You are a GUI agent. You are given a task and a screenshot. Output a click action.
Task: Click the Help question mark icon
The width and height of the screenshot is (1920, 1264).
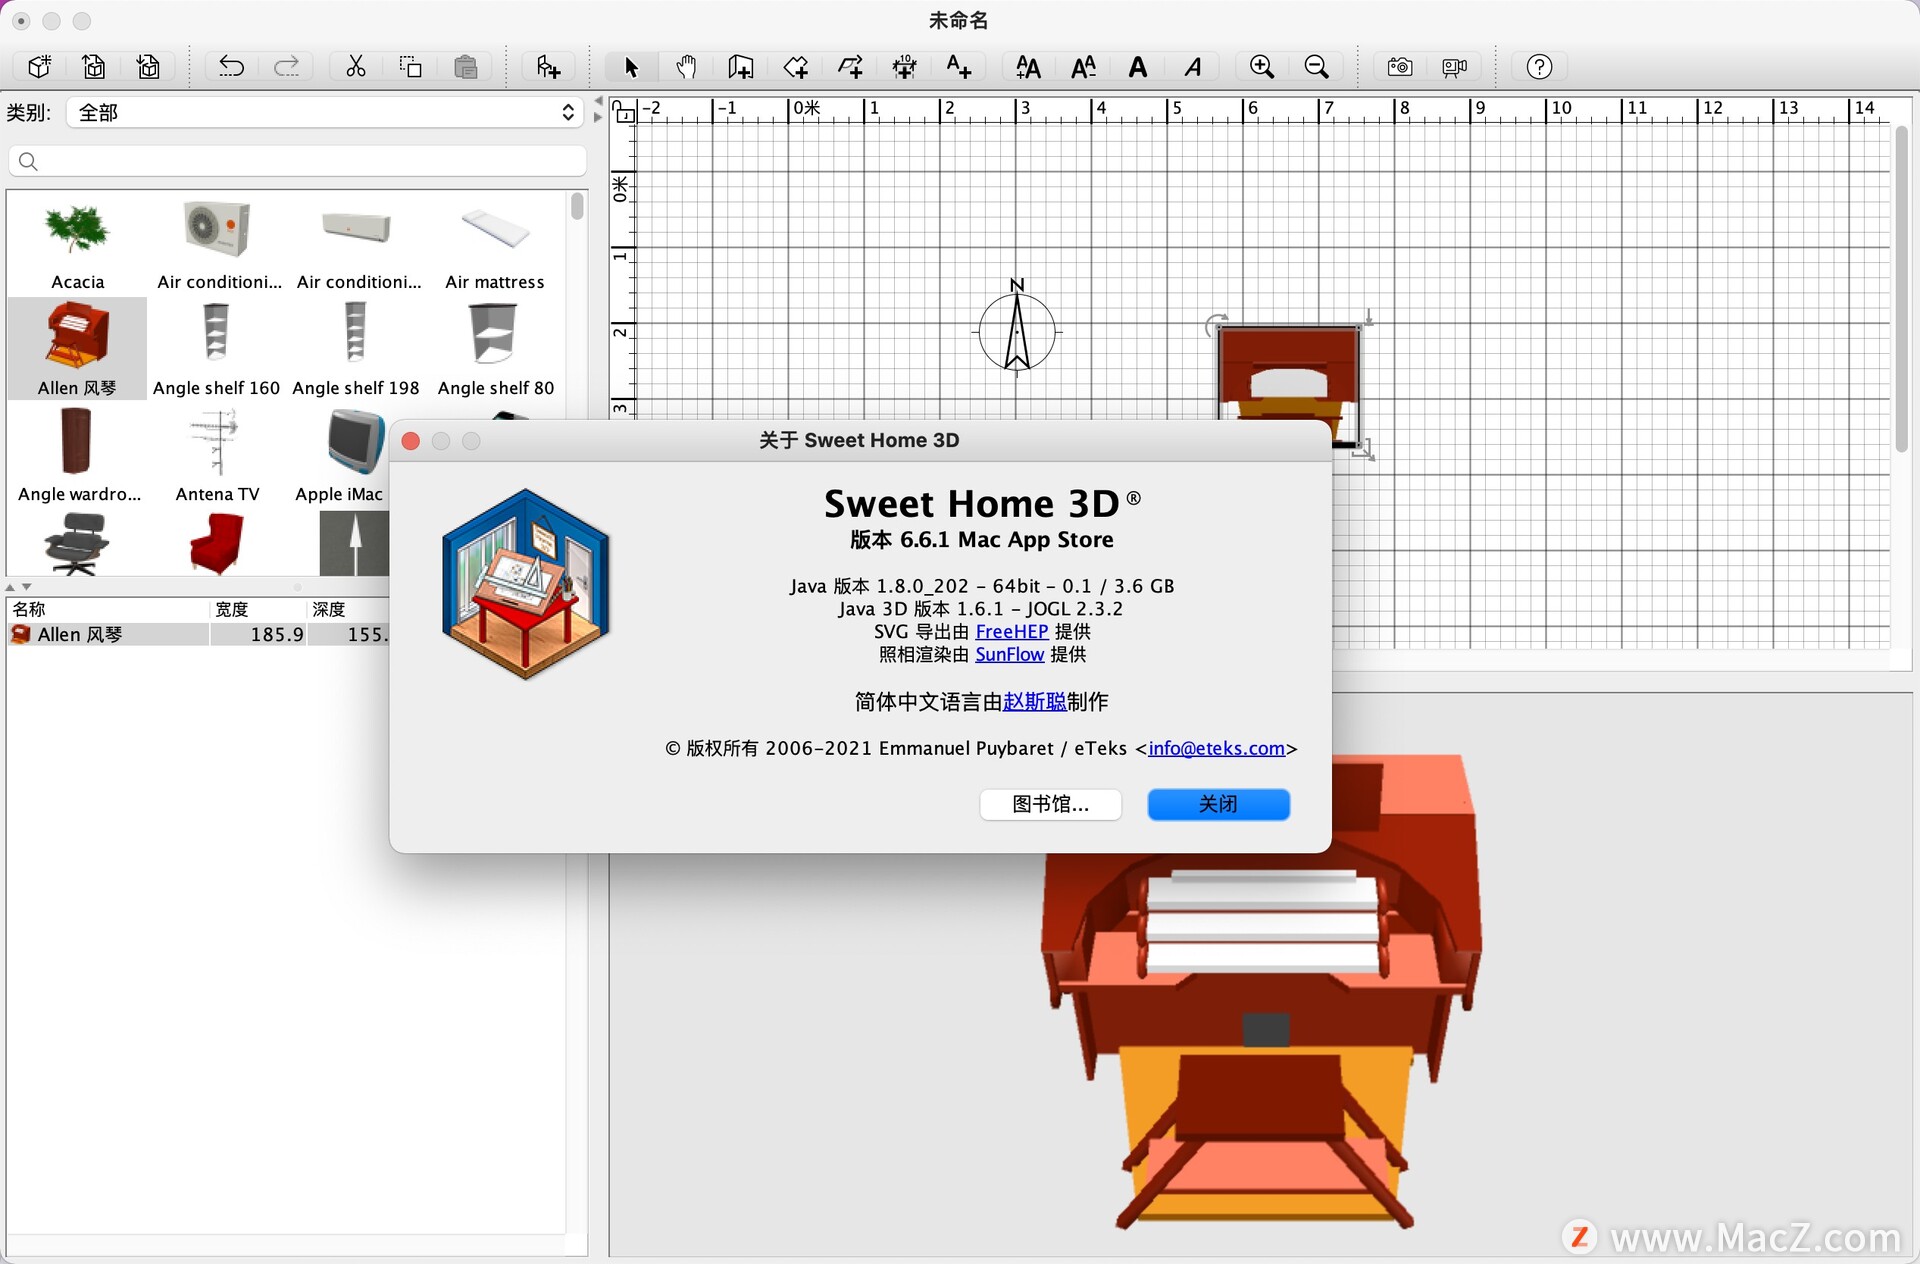1538,66
